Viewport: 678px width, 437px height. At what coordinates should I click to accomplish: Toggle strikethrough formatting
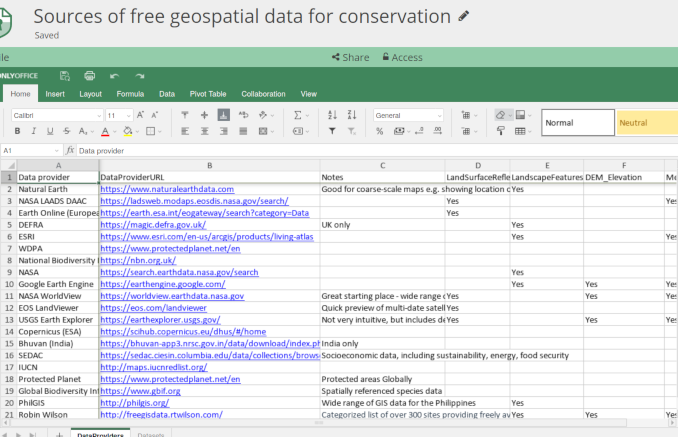[x=67, y=131]
